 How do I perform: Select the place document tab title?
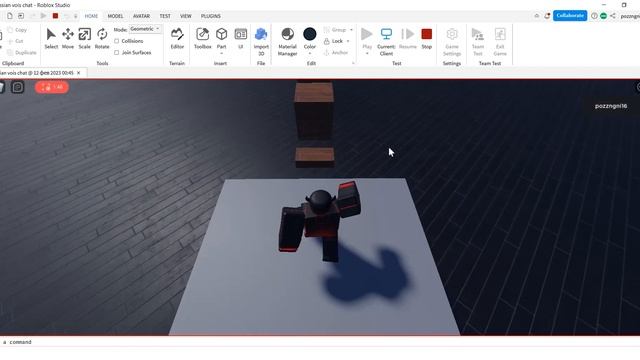pyautogui.click(x=36, y=73)
